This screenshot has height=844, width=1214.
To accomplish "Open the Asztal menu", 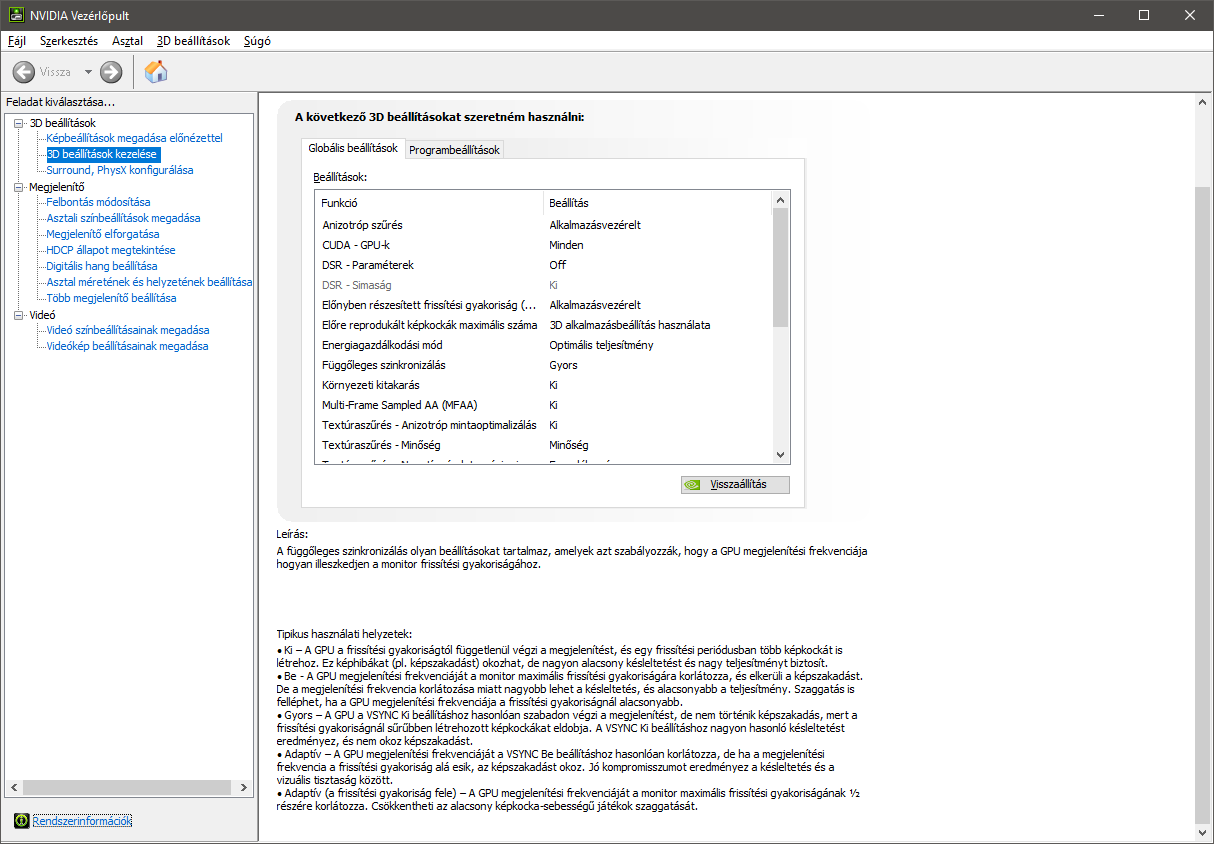I will [x=127, y=41].
